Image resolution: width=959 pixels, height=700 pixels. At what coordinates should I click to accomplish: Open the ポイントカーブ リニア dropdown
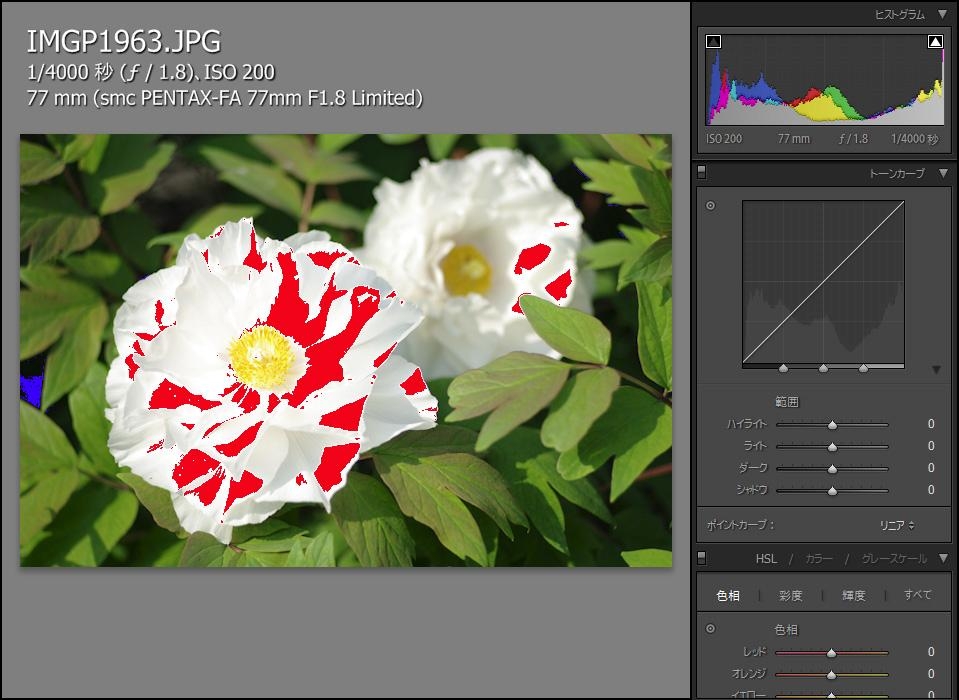pos(897,525)
